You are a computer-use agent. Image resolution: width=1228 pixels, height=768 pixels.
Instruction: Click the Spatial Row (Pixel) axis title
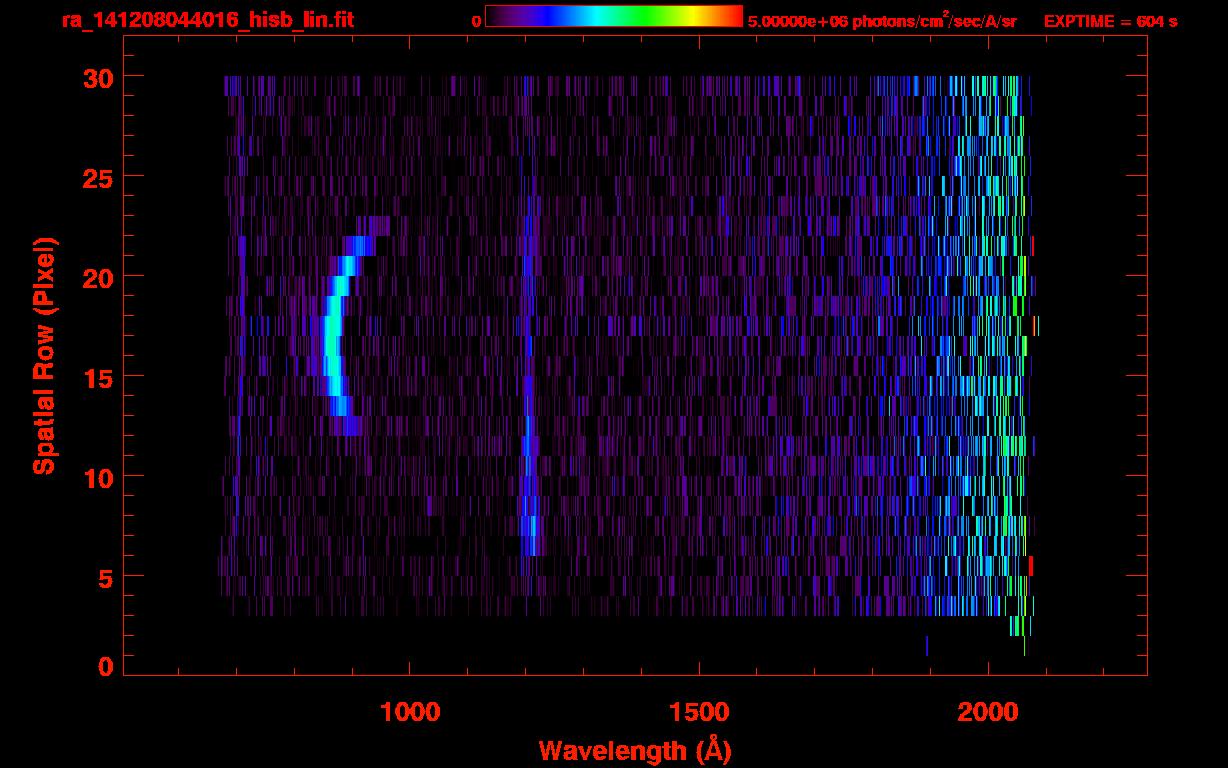tap(44, 356)
